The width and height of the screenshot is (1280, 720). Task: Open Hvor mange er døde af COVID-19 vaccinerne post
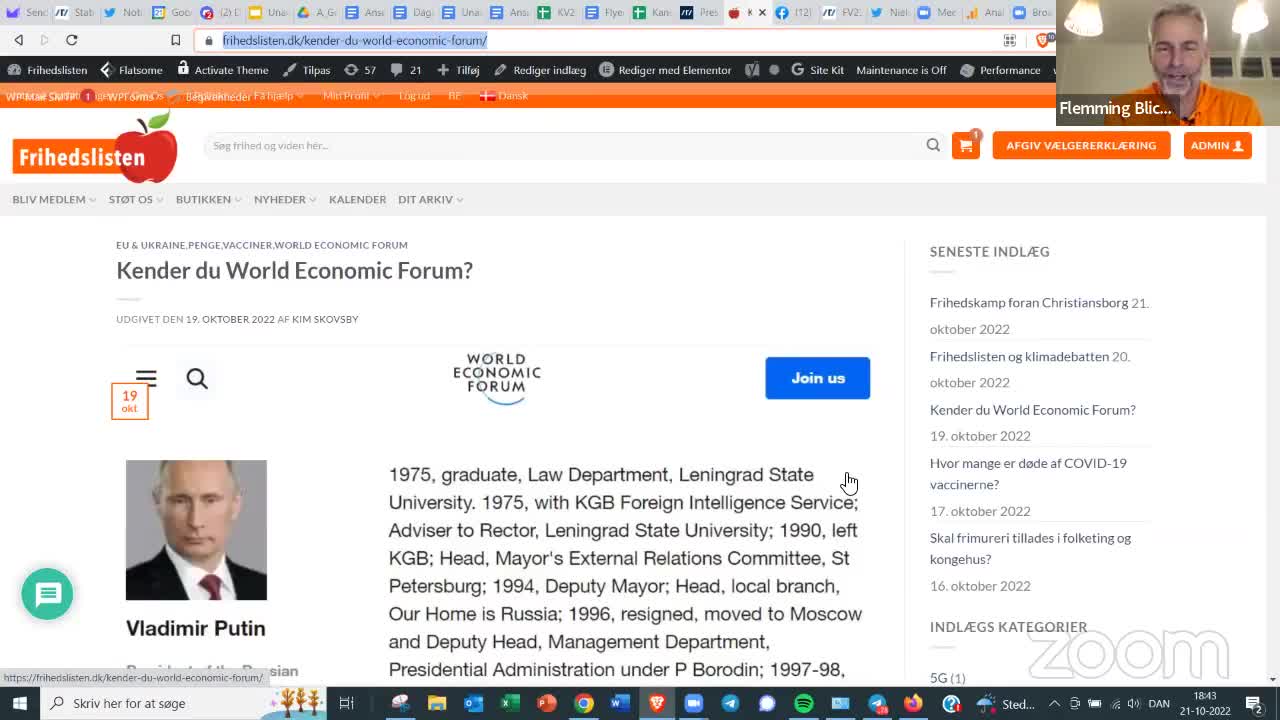pos(1028,473)
